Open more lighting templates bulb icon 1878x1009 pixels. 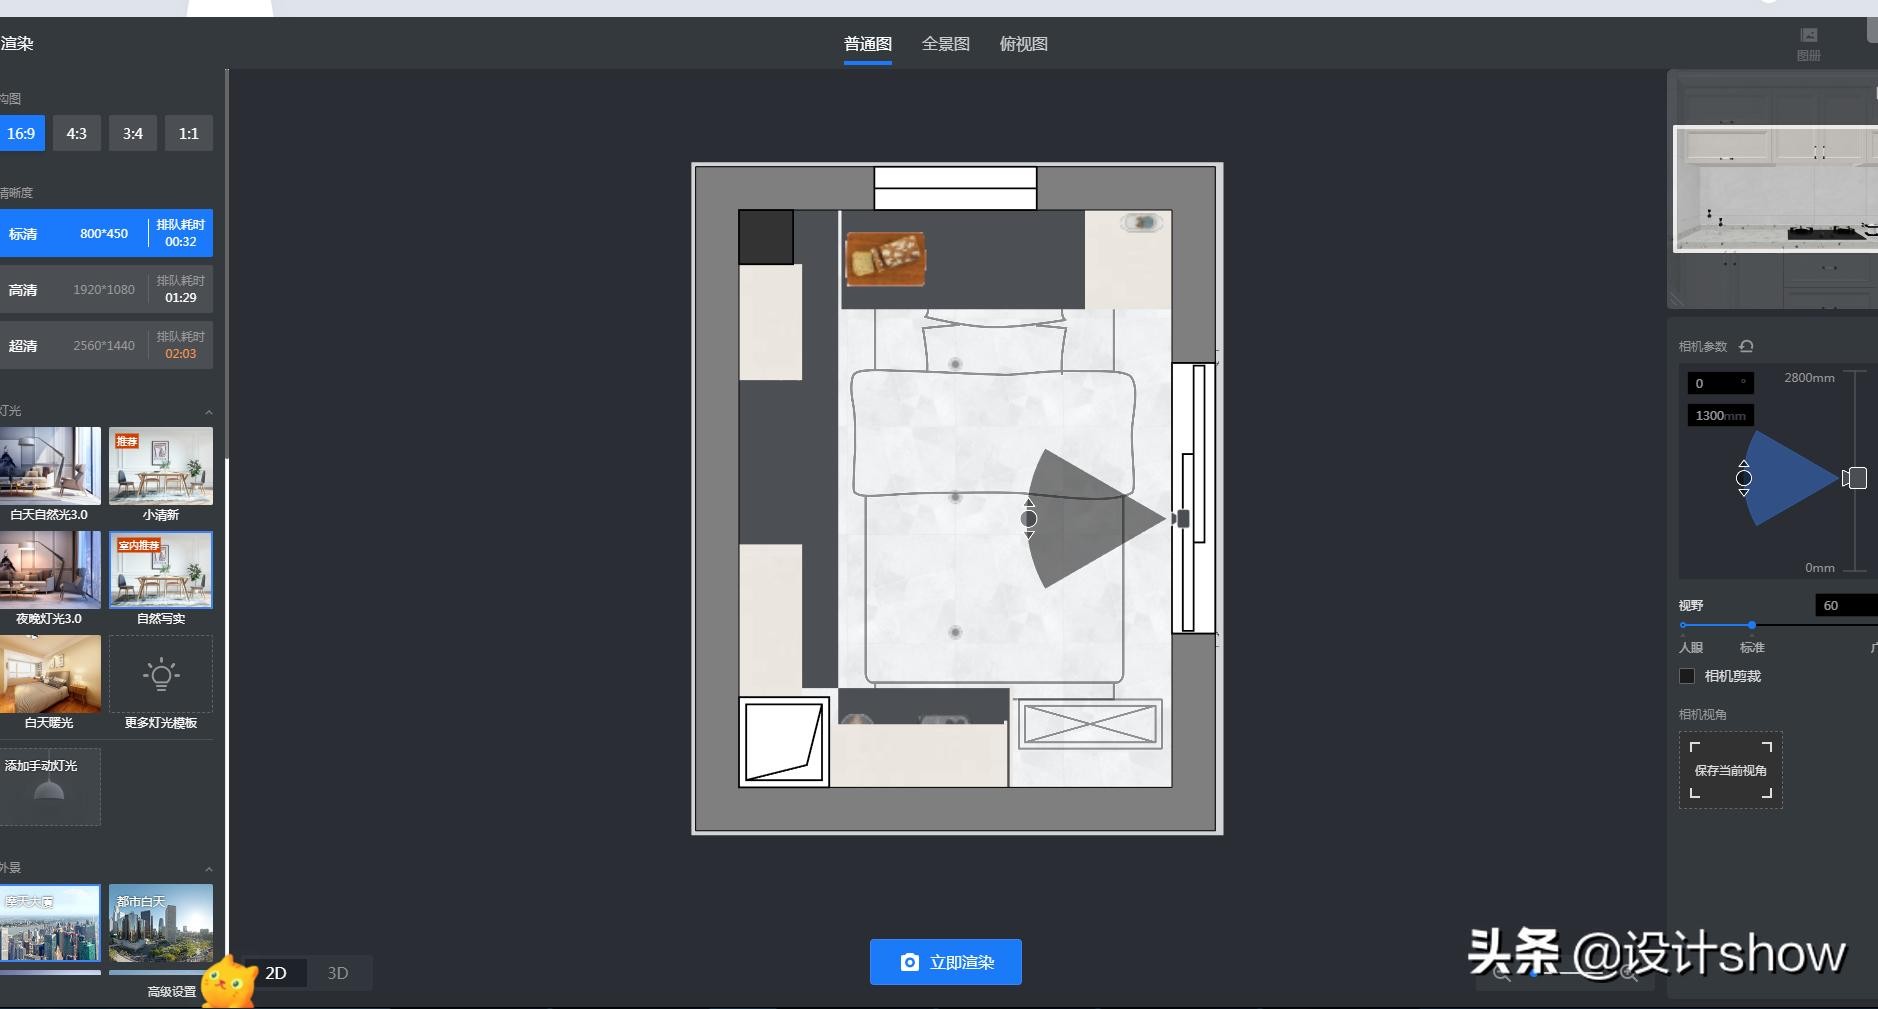pos(160,675)
